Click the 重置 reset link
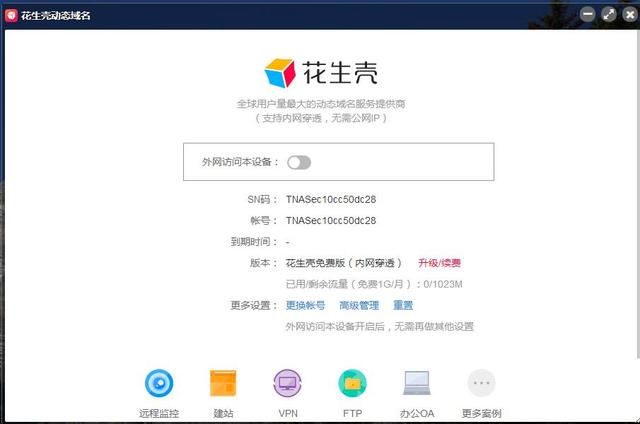 [x=403, y=305]
